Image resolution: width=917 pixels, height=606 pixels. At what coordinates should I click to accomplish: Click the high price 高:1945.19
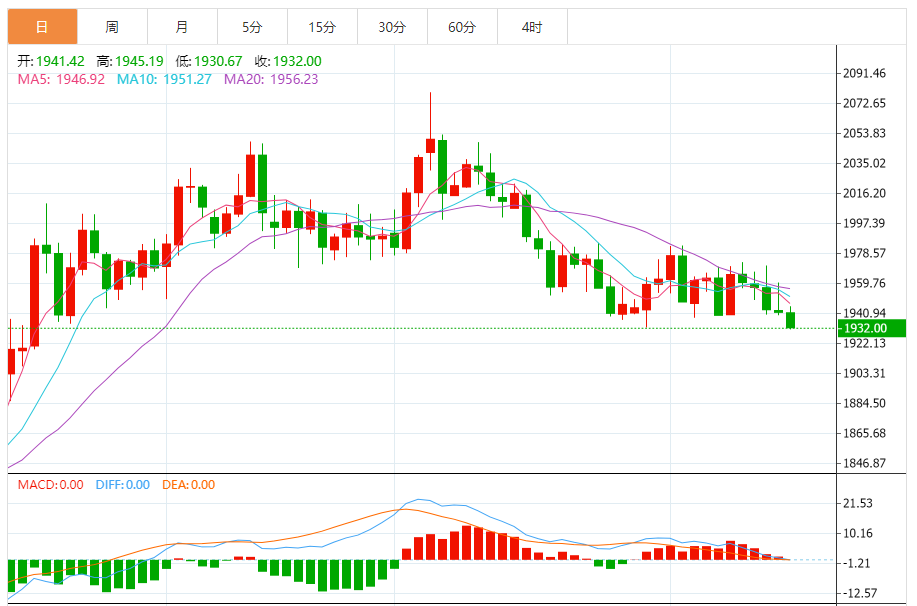point(130,61)
